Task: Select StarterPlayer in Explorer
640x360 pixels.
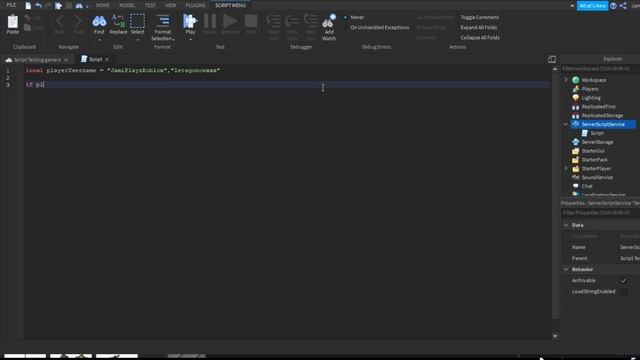Action: pos(596,169)
